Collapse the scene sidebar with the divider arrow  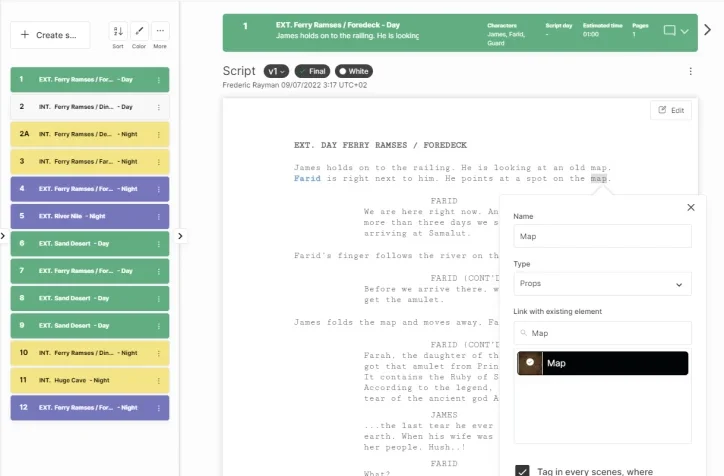tap(180, 236)
